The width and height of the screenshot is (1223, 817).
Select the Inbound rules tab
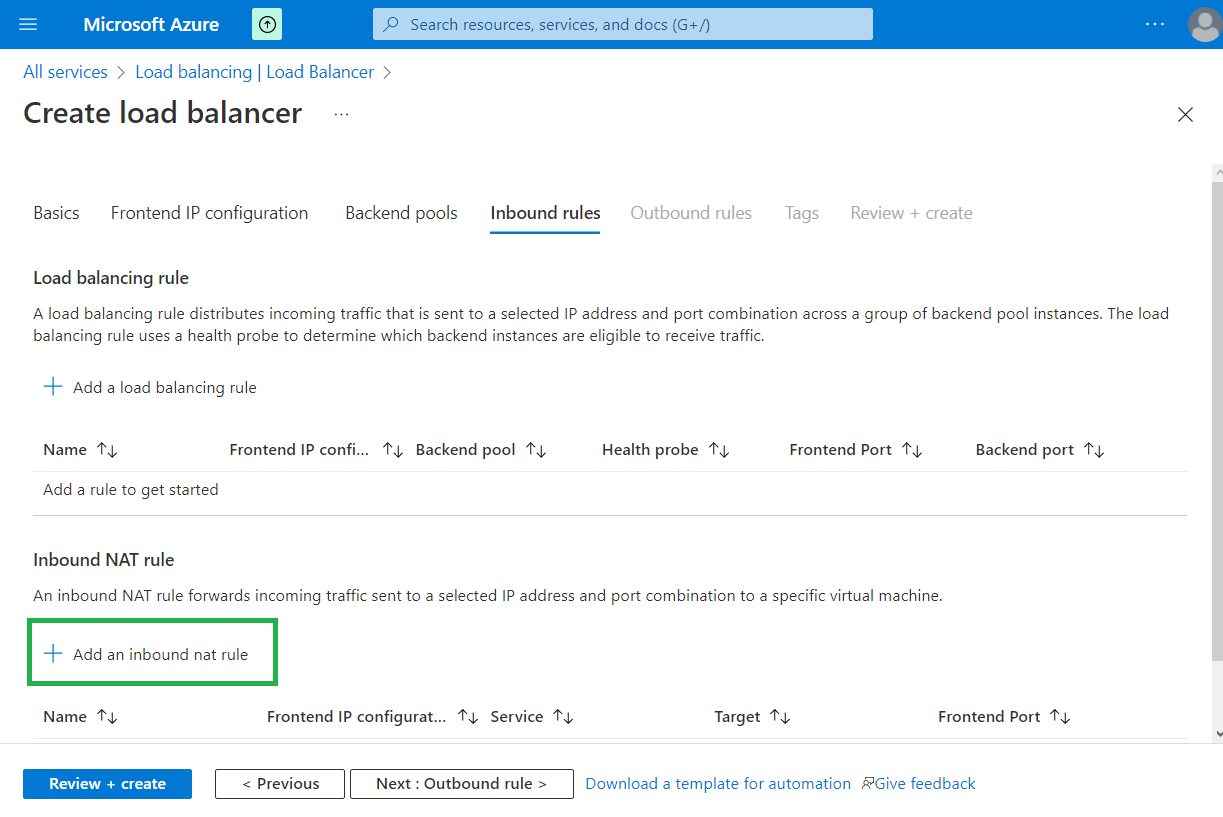point(545,213)
